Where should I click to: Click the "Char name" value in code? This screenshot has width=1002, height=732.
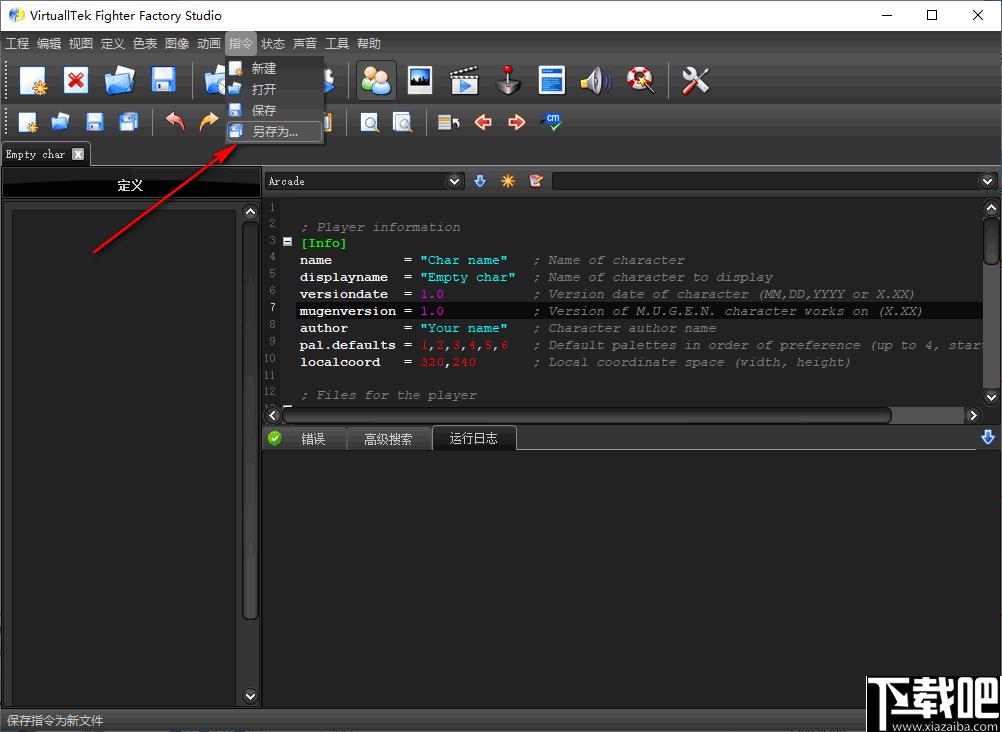point(464,260)
